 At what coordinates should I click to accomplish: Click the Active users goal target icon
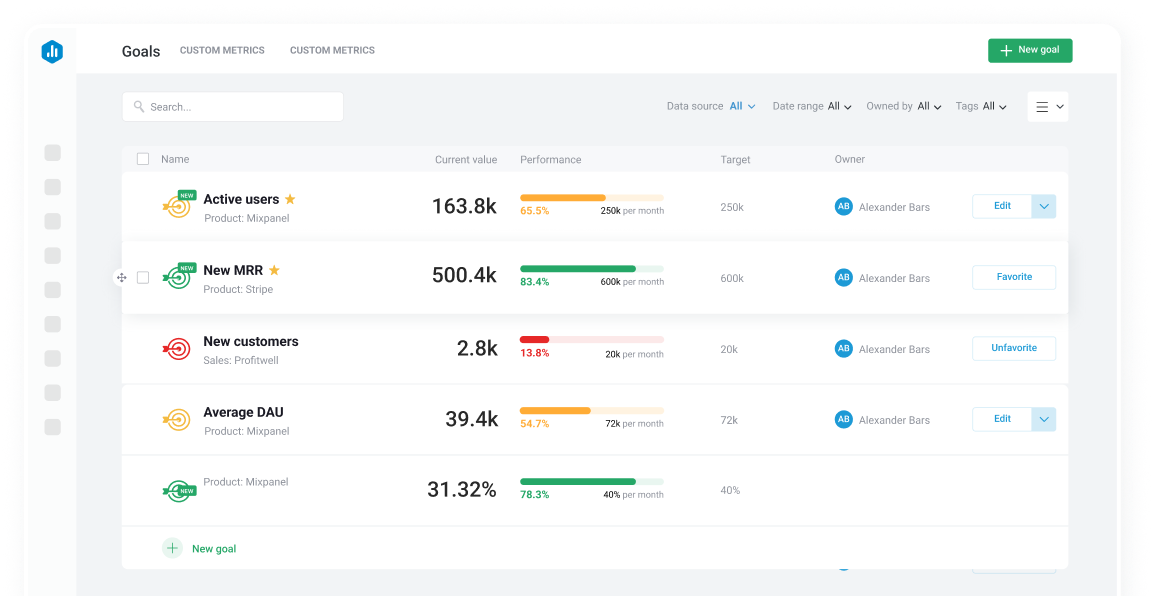coord(177,206)
